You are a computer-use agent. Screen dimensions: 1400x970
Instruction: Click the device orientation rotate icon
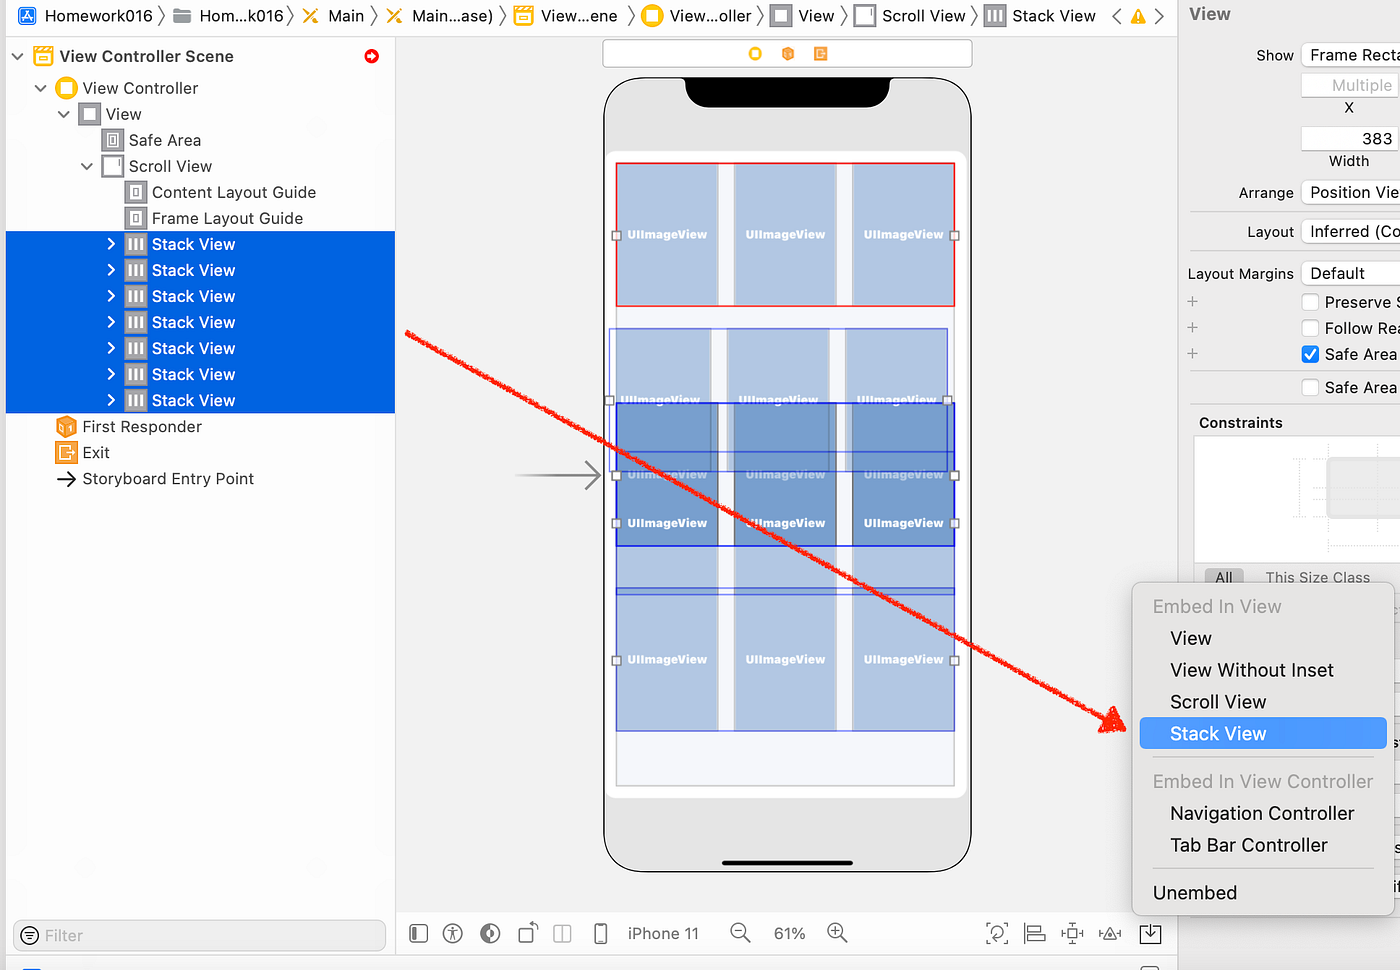click(527, 932)
